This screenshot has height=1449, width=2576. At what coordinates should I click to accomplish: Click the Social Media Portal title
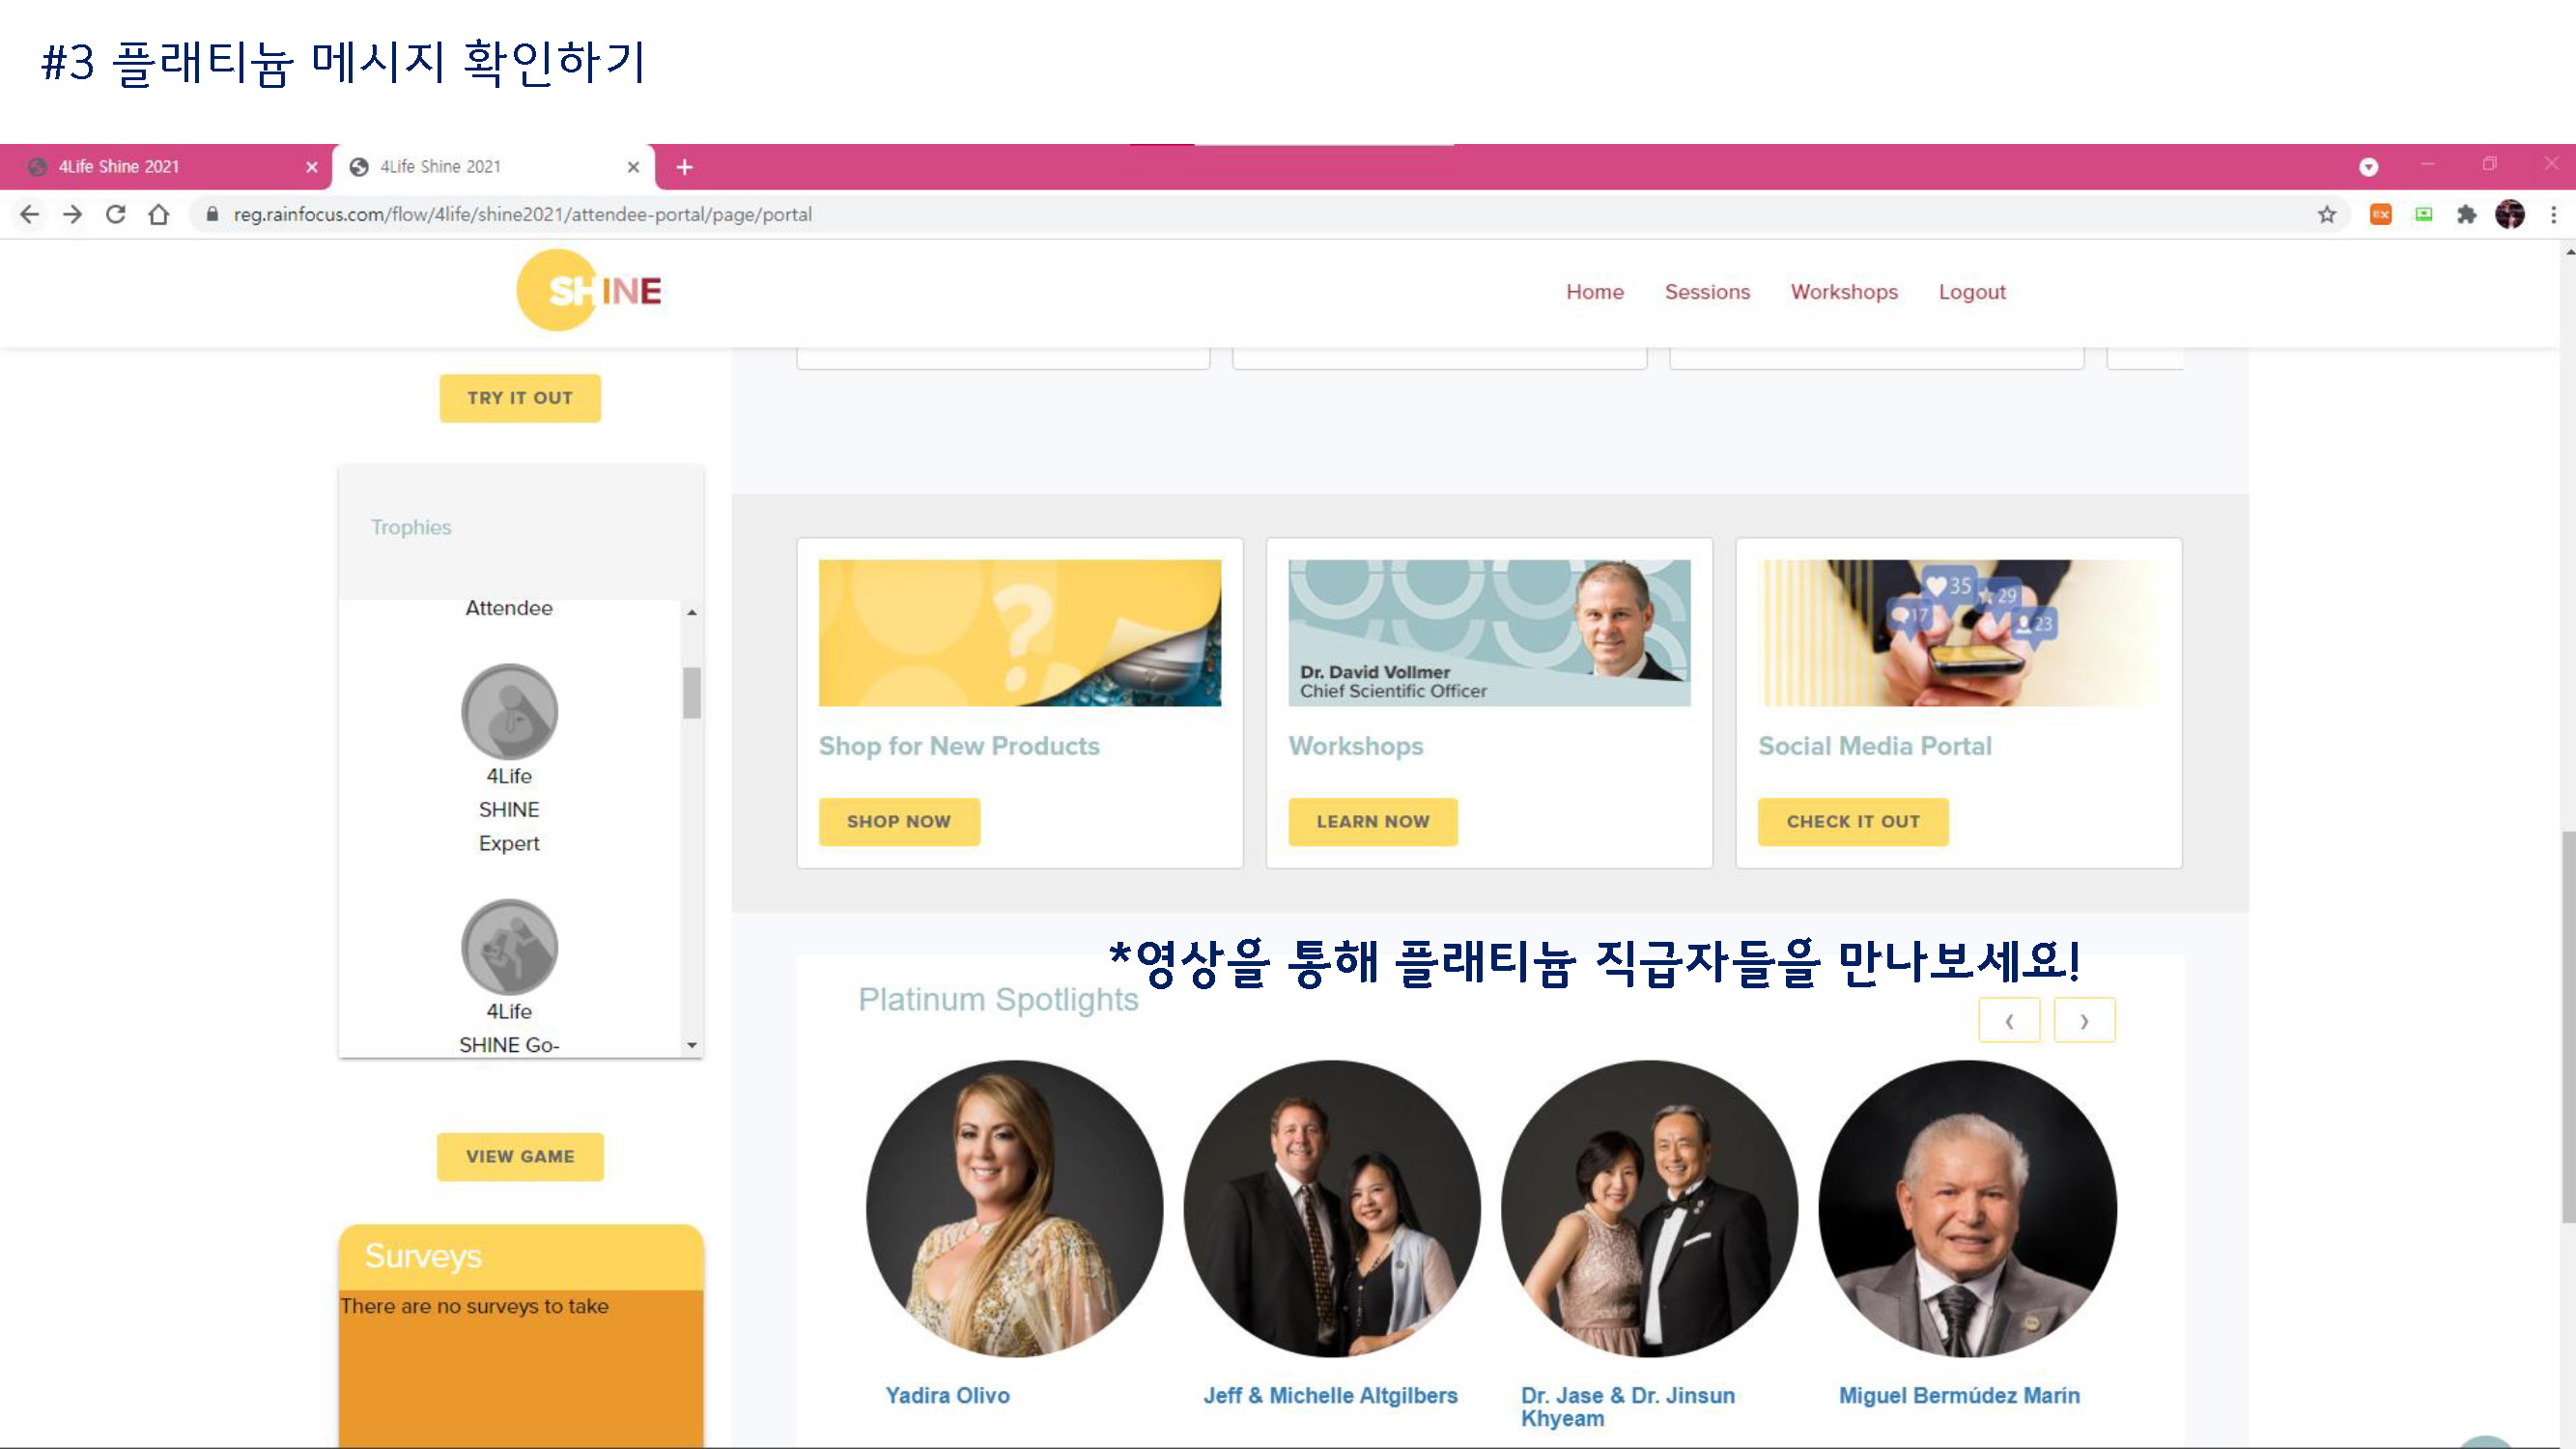1875,746
